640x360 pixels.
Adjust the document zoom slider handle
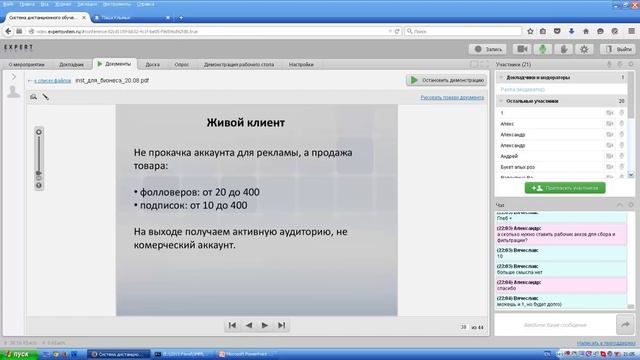[39, 173]
